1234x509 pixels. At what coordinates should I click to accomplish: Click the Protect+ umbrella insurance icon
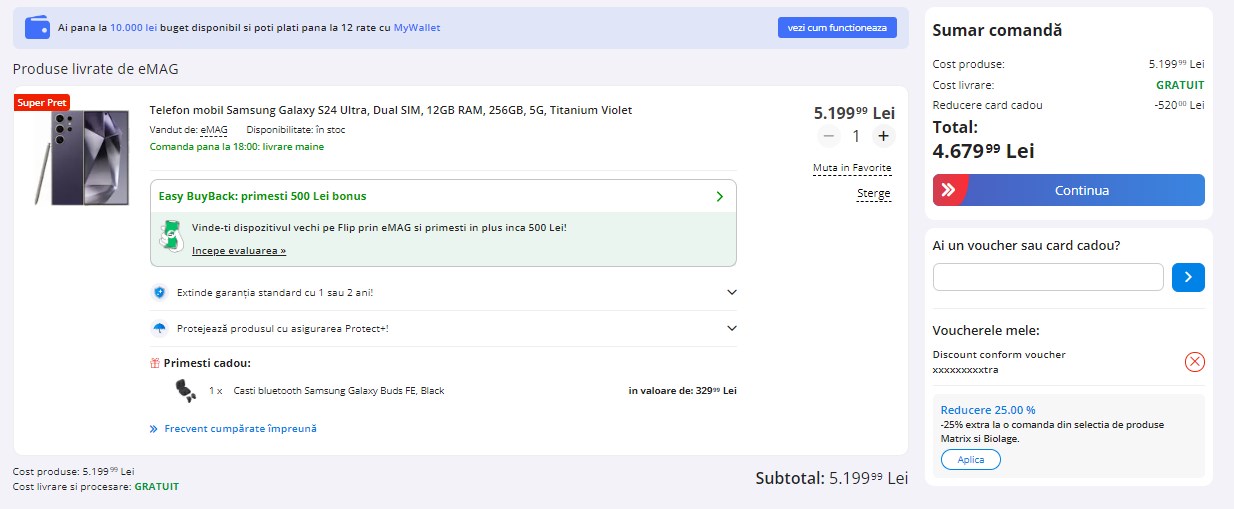point(159,329)
